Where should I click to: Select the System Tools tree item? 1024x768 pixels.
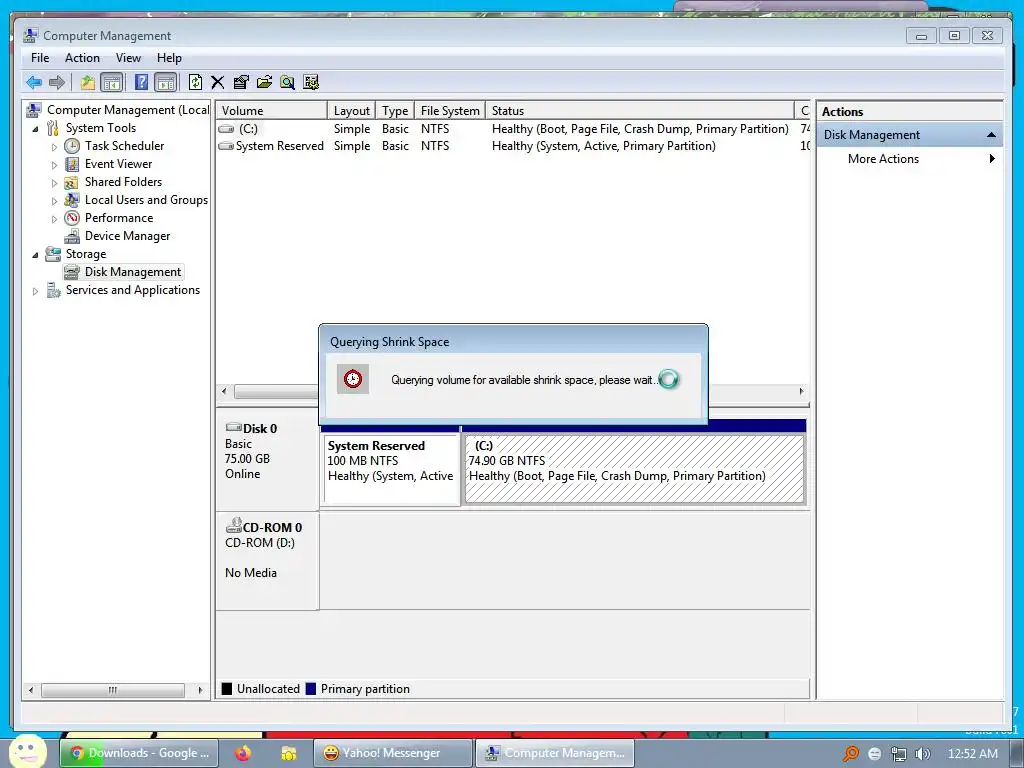pyautogui.click(x=101, y=128)
